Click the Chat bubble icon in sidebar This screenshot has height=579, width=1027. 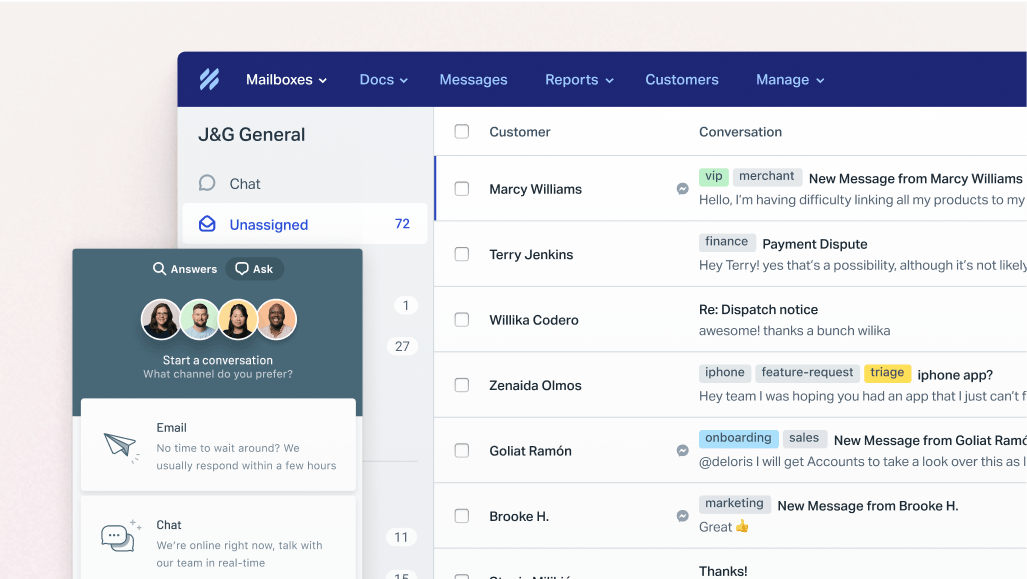coord(207,183)
